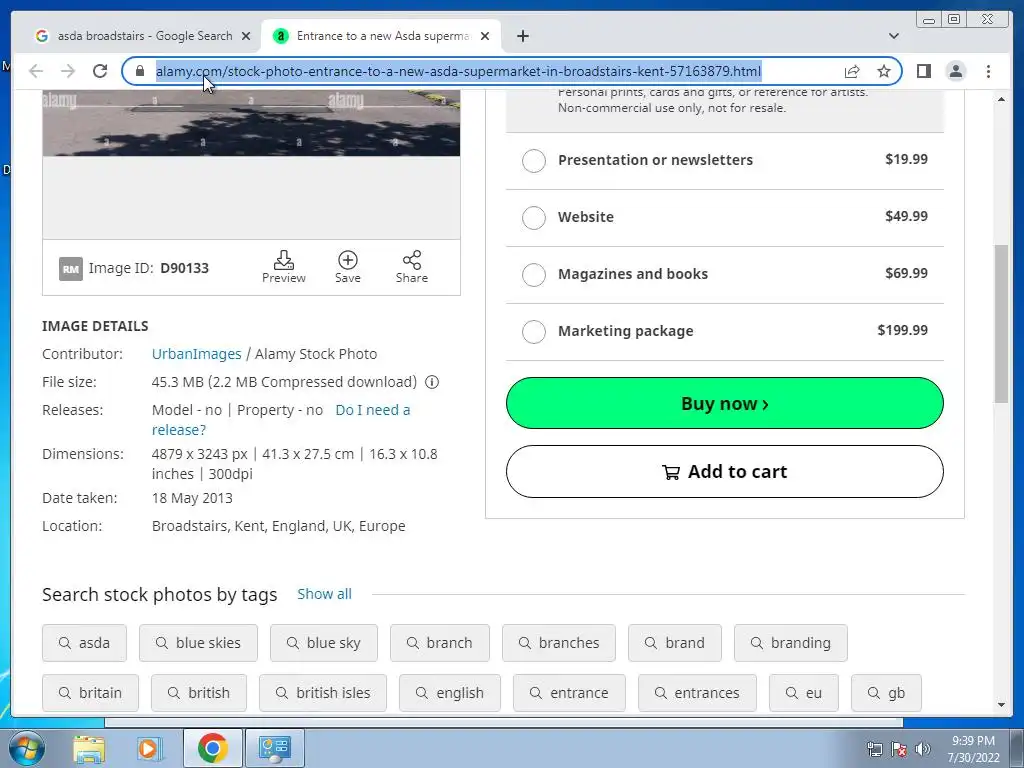Search photos tagged branches
The image size is (1024, 768).
[x=558, y=643]
